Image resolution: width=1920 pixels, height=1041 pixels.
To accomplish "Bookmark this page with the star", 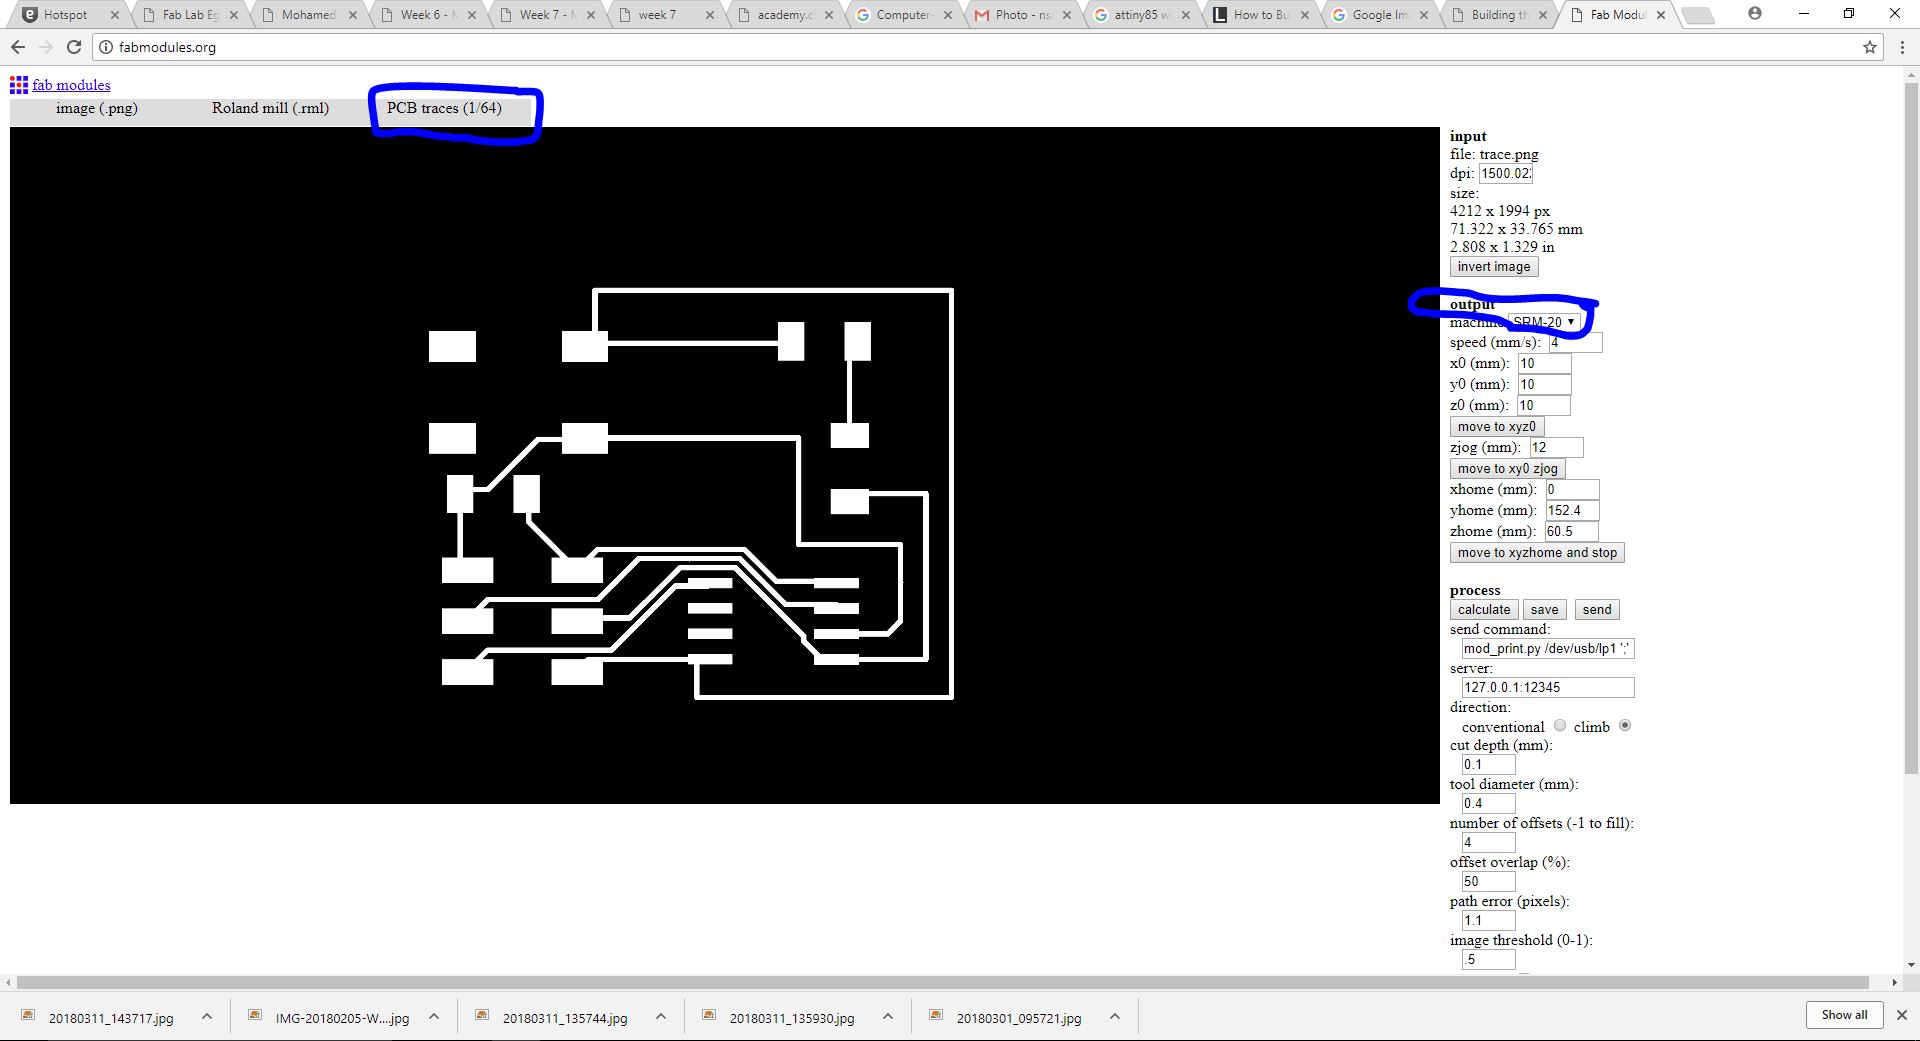I will [x=1870, y=47].
